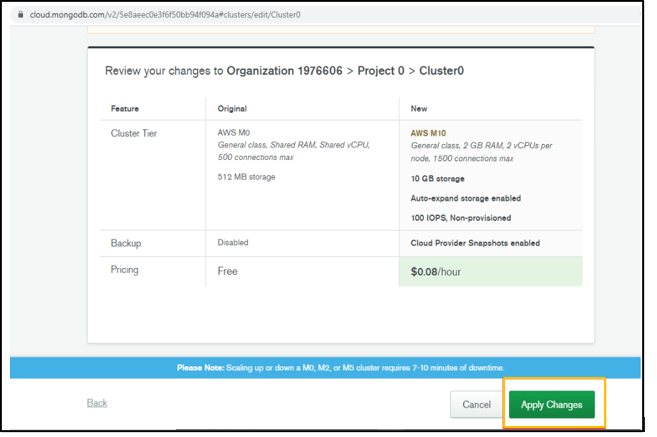Image resolution: width=657 pixels, height=437 pixels.
Task: Click the $0.08/hour pricing cell
Action: click(x=490, y=272)
